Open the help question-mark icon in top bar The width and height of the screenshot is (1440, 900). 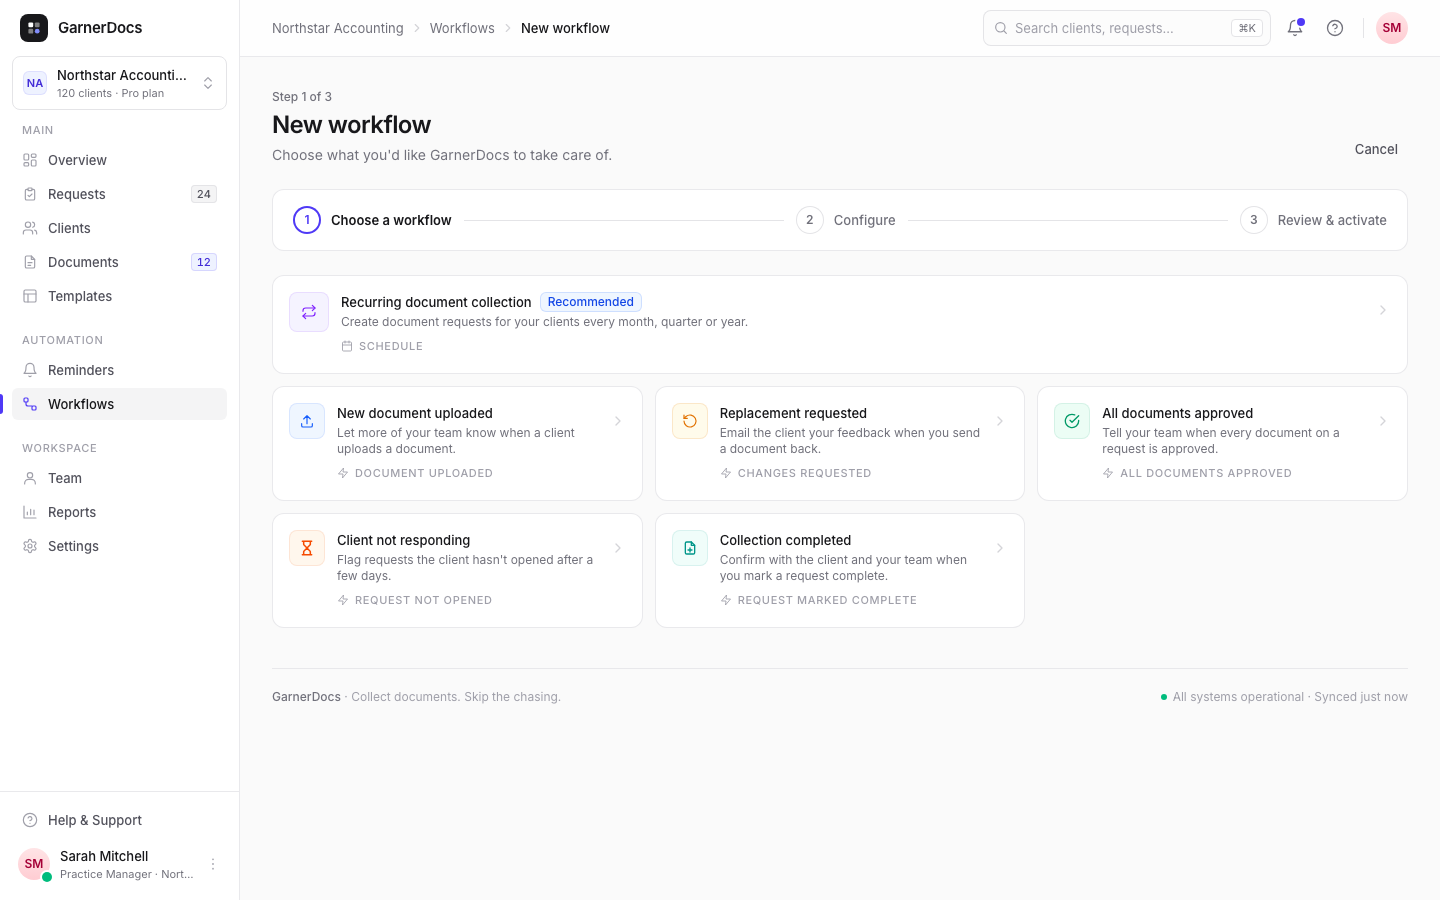pyautogui.click(x=1335, y=28)
